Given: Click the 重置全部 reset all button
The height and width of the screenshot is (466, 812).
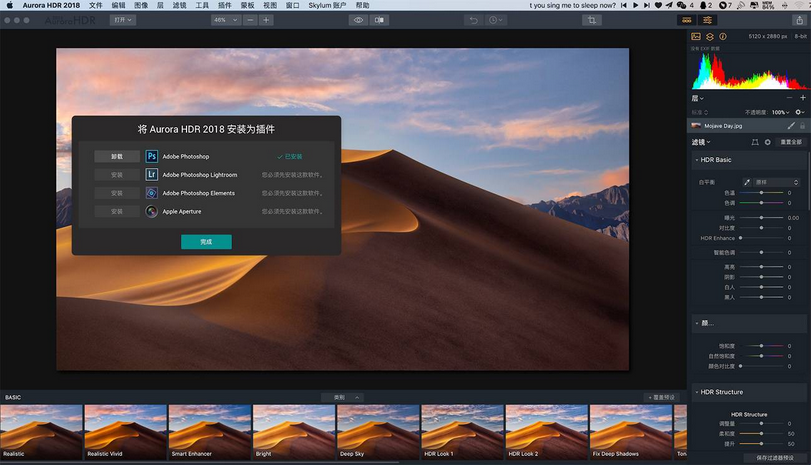Looking at the screenshot, I should pos(791,142).
